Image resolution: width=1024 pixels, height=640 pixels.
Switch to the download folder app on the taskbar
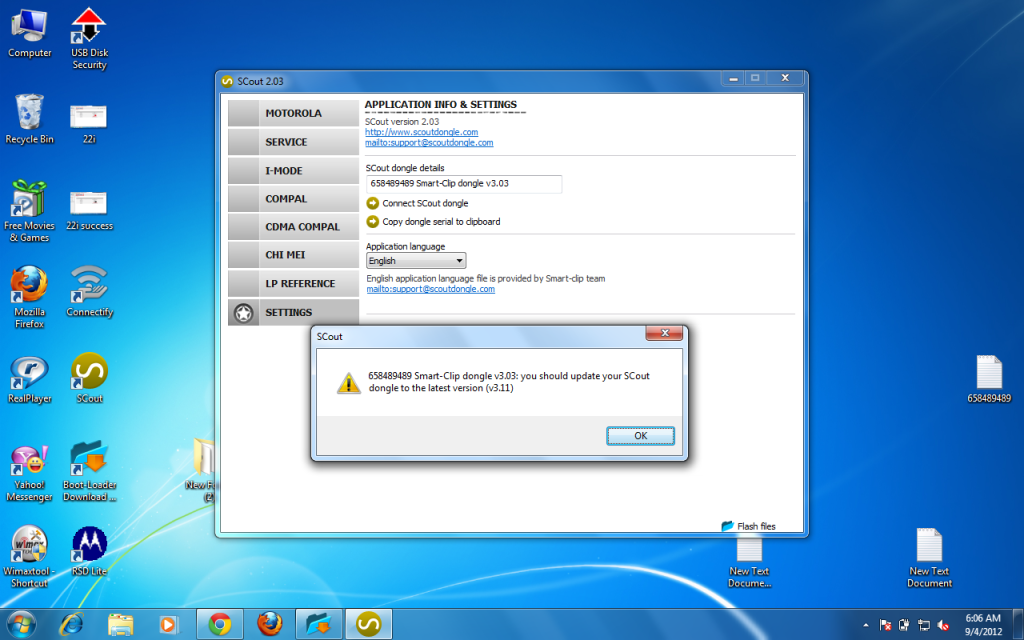click(319, 624)
